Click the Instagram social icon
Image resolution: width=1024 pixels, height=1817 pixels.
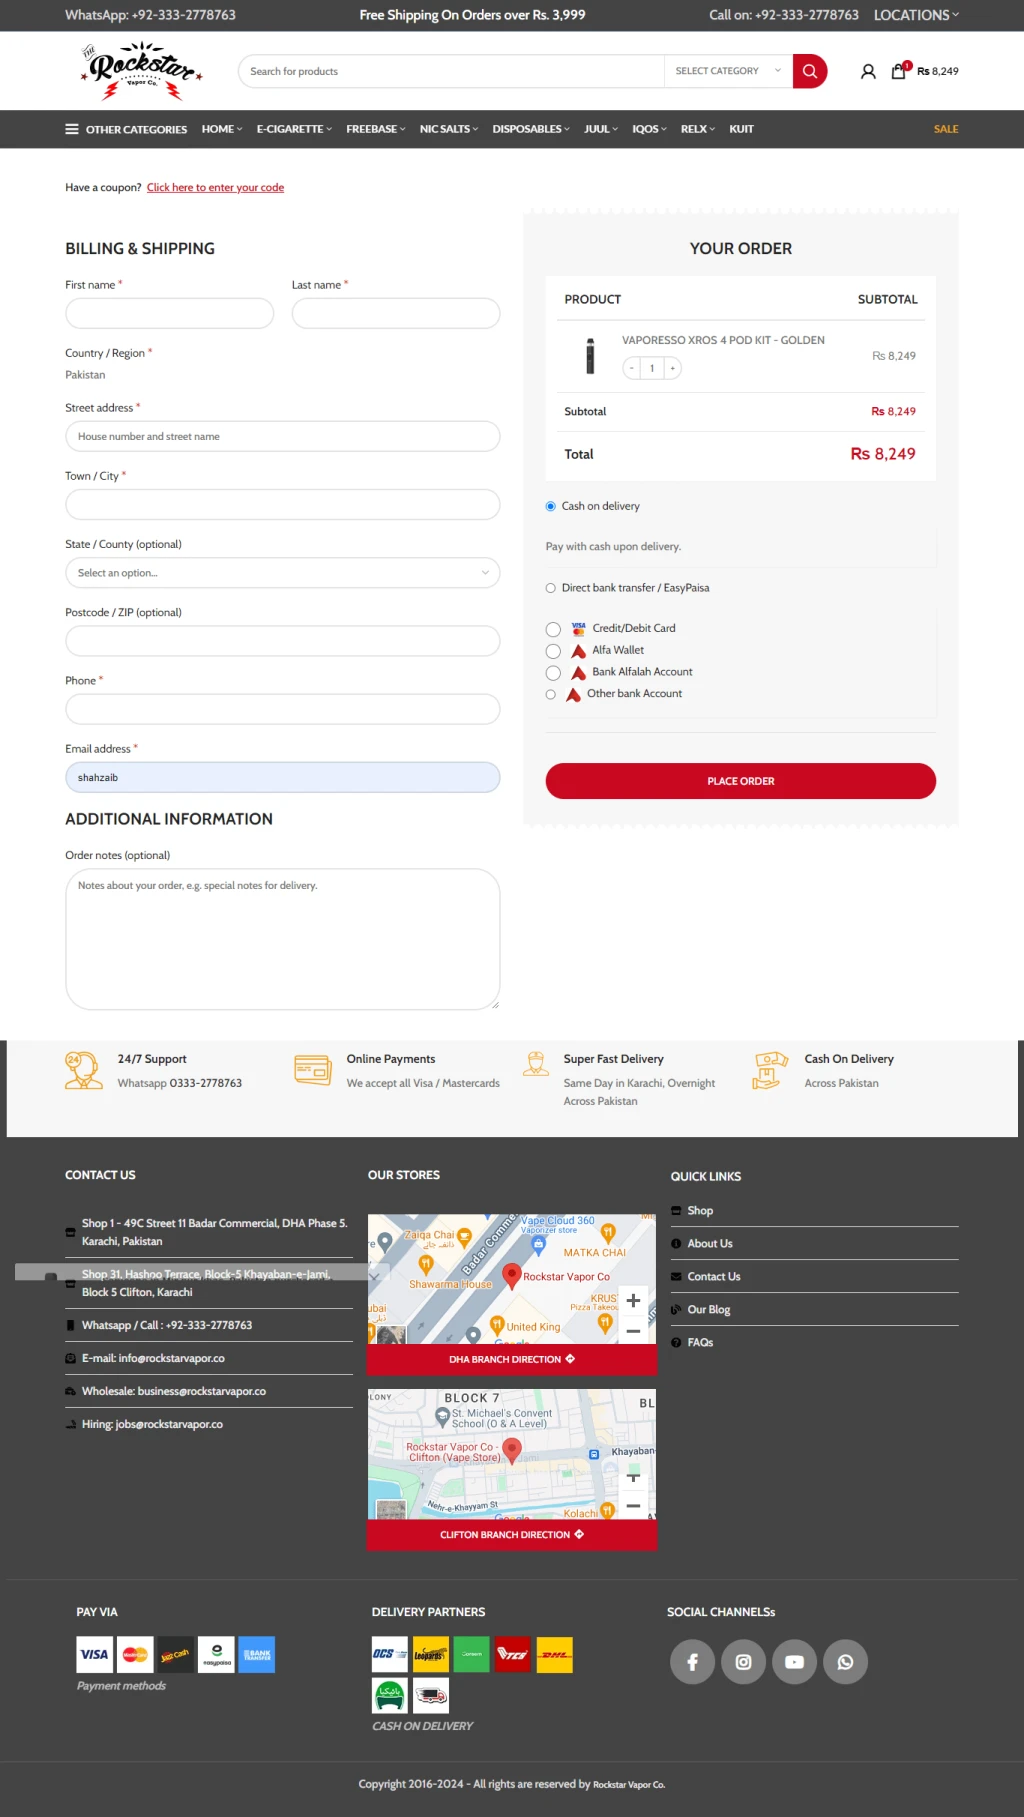pyautogui.click(x=743, y=1662)
